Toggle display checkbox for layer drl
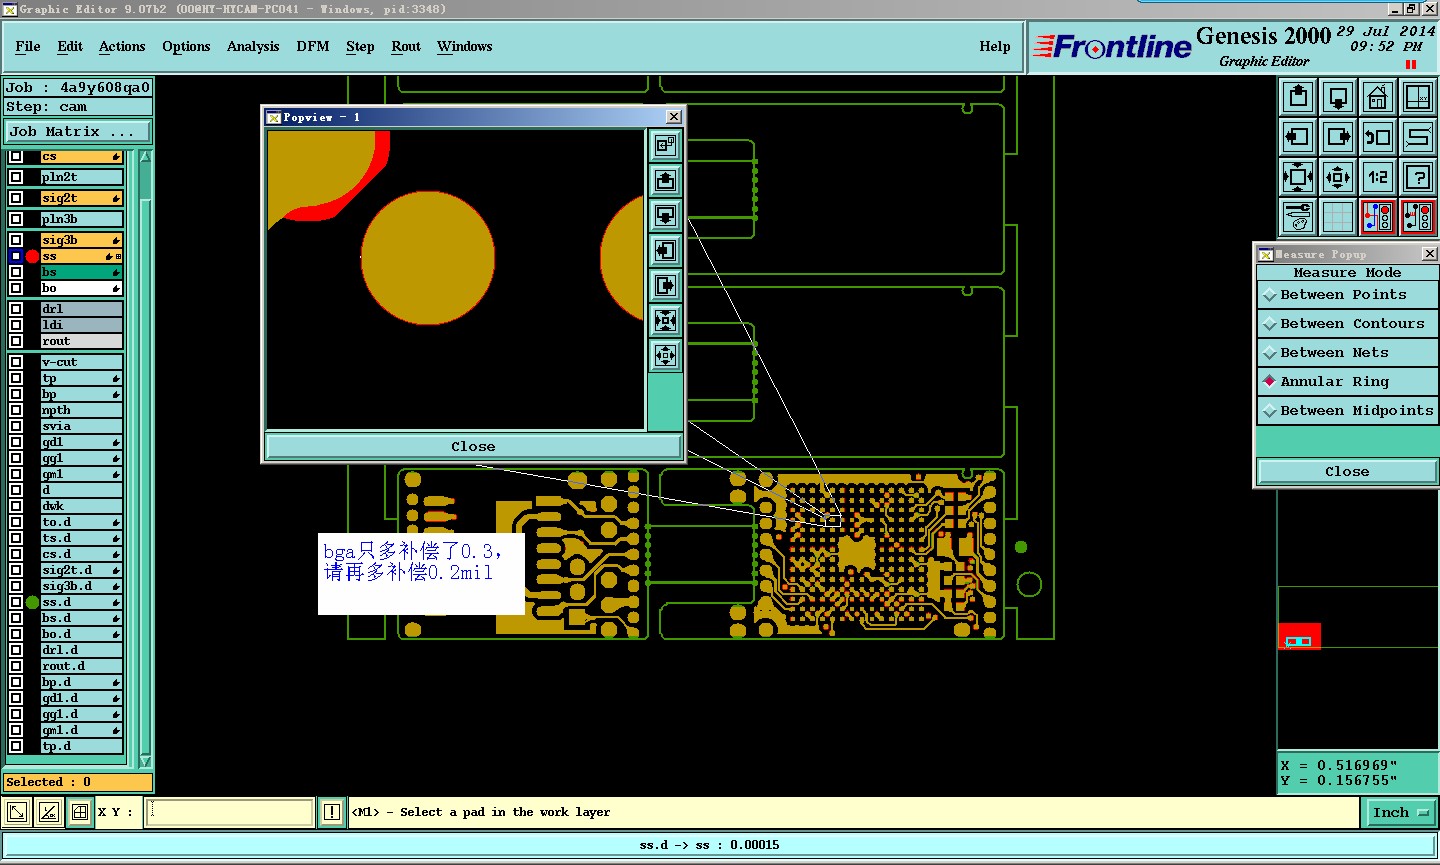Screen dimensions: 1440x865 coord(16,309)
